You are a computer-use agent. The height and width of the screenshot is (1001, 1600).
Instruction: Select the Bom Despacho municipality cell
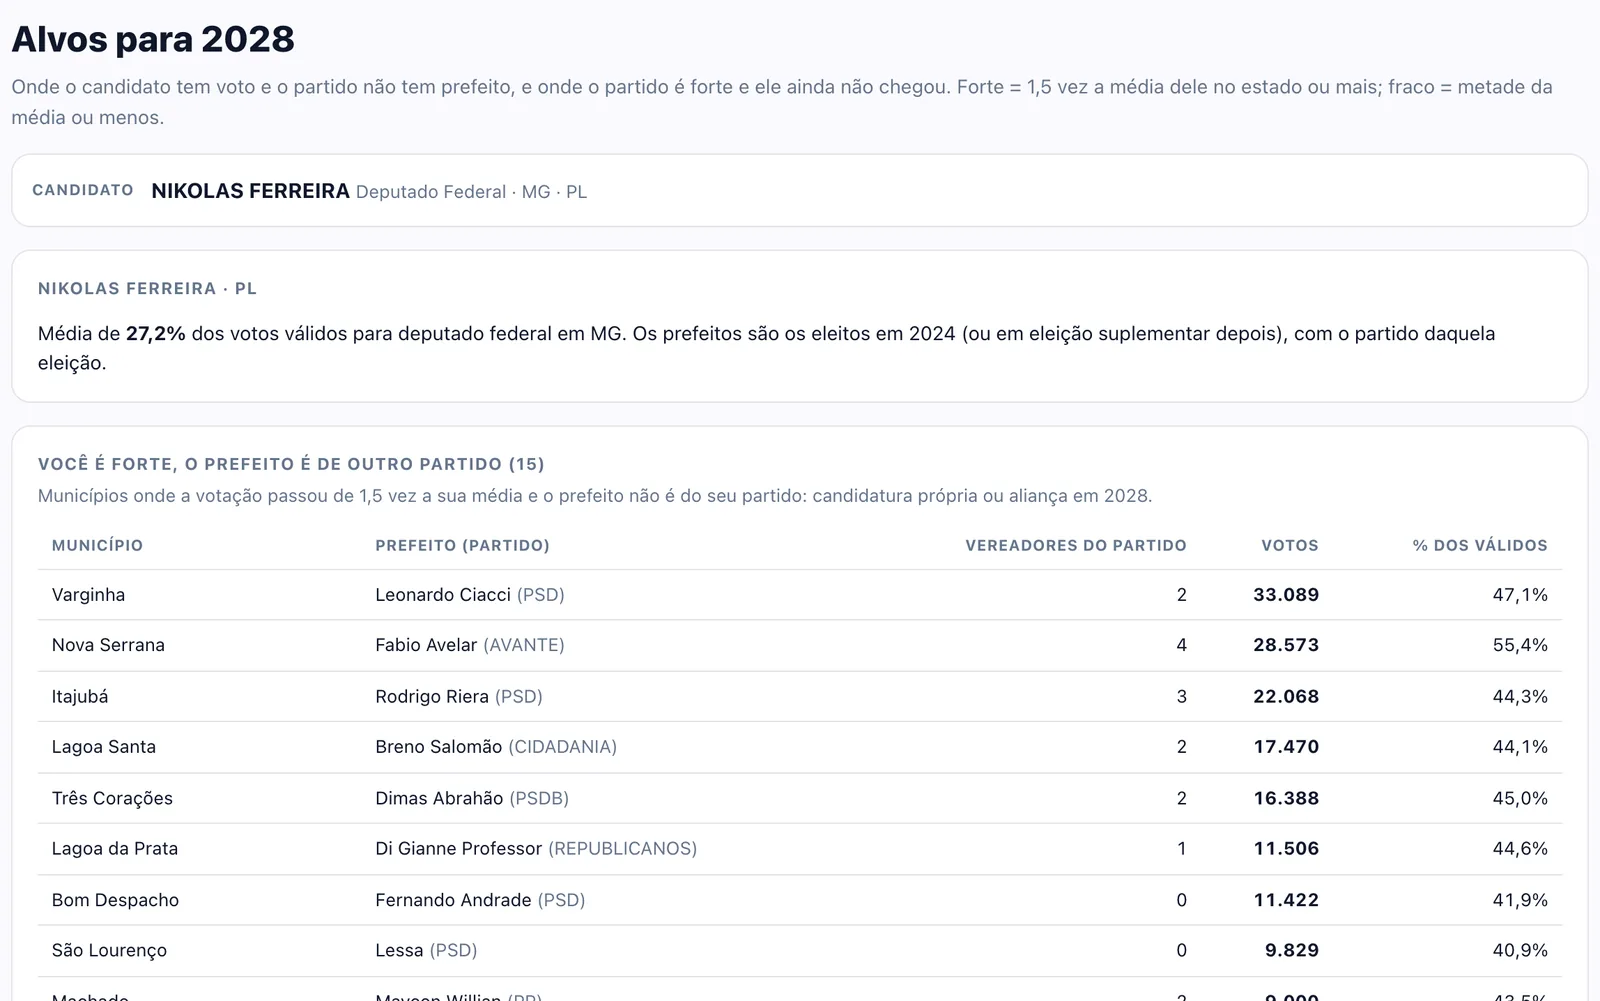[115, 900]
